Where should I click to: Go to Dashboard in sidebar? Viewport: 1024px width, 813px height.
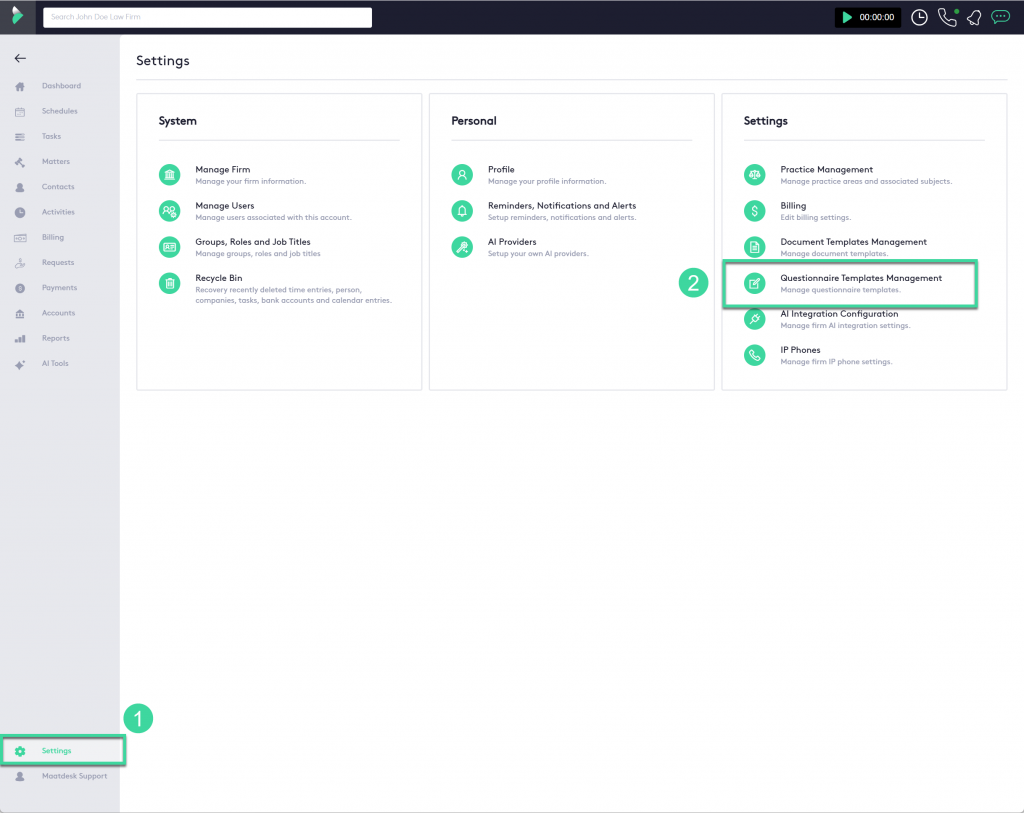click(61, 86)
